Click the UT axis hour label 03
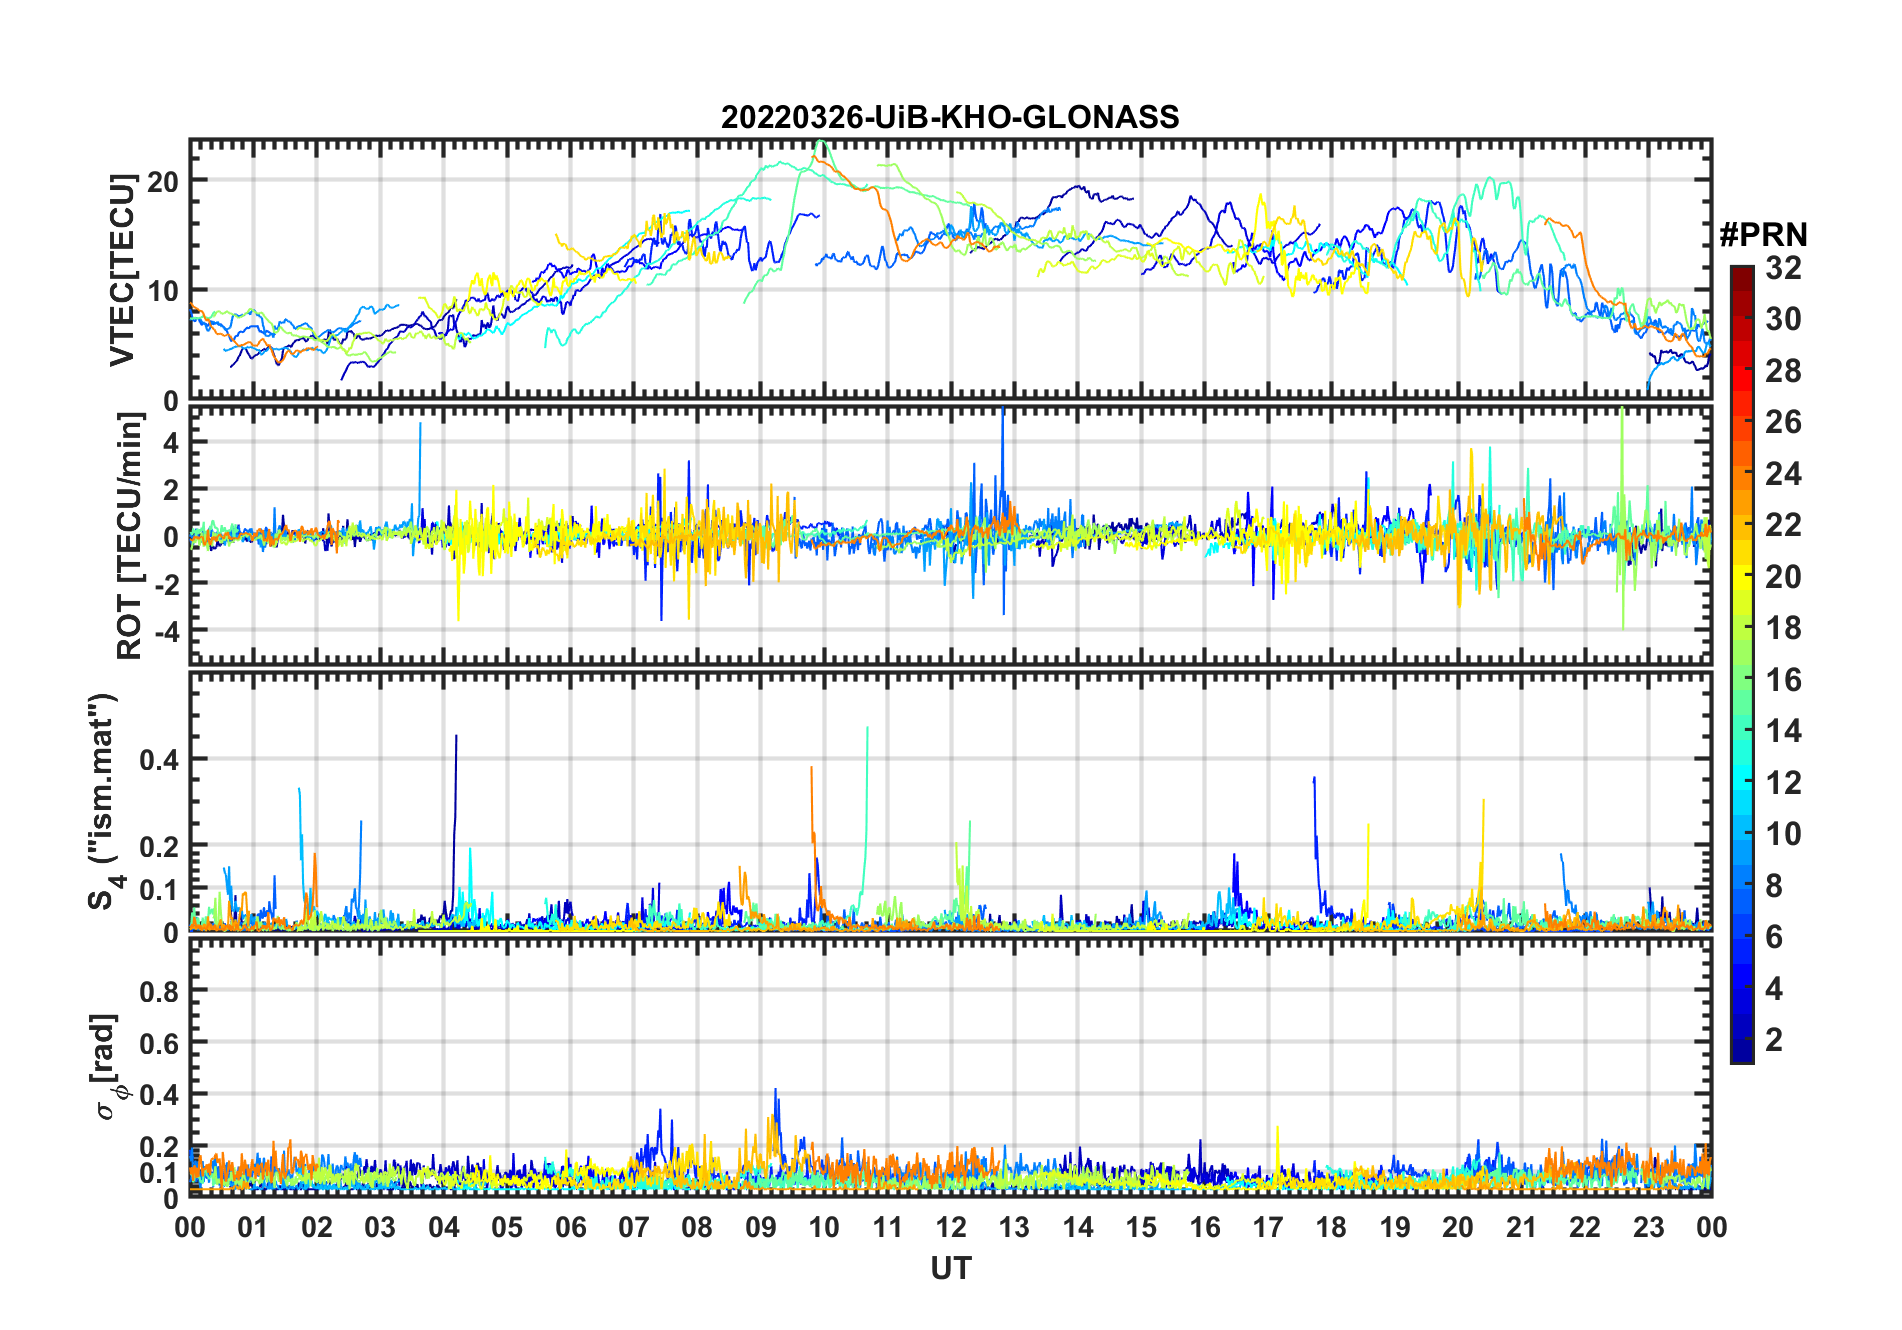This screenshot has height=1330, width=1902. 380,1228
